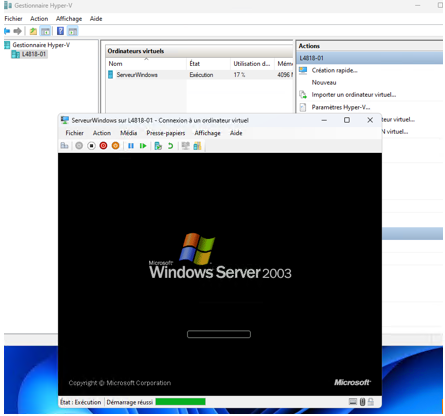445x416 pixels.
Task: Click Création rapide... in Actions pane
Action: coord(334,70)
